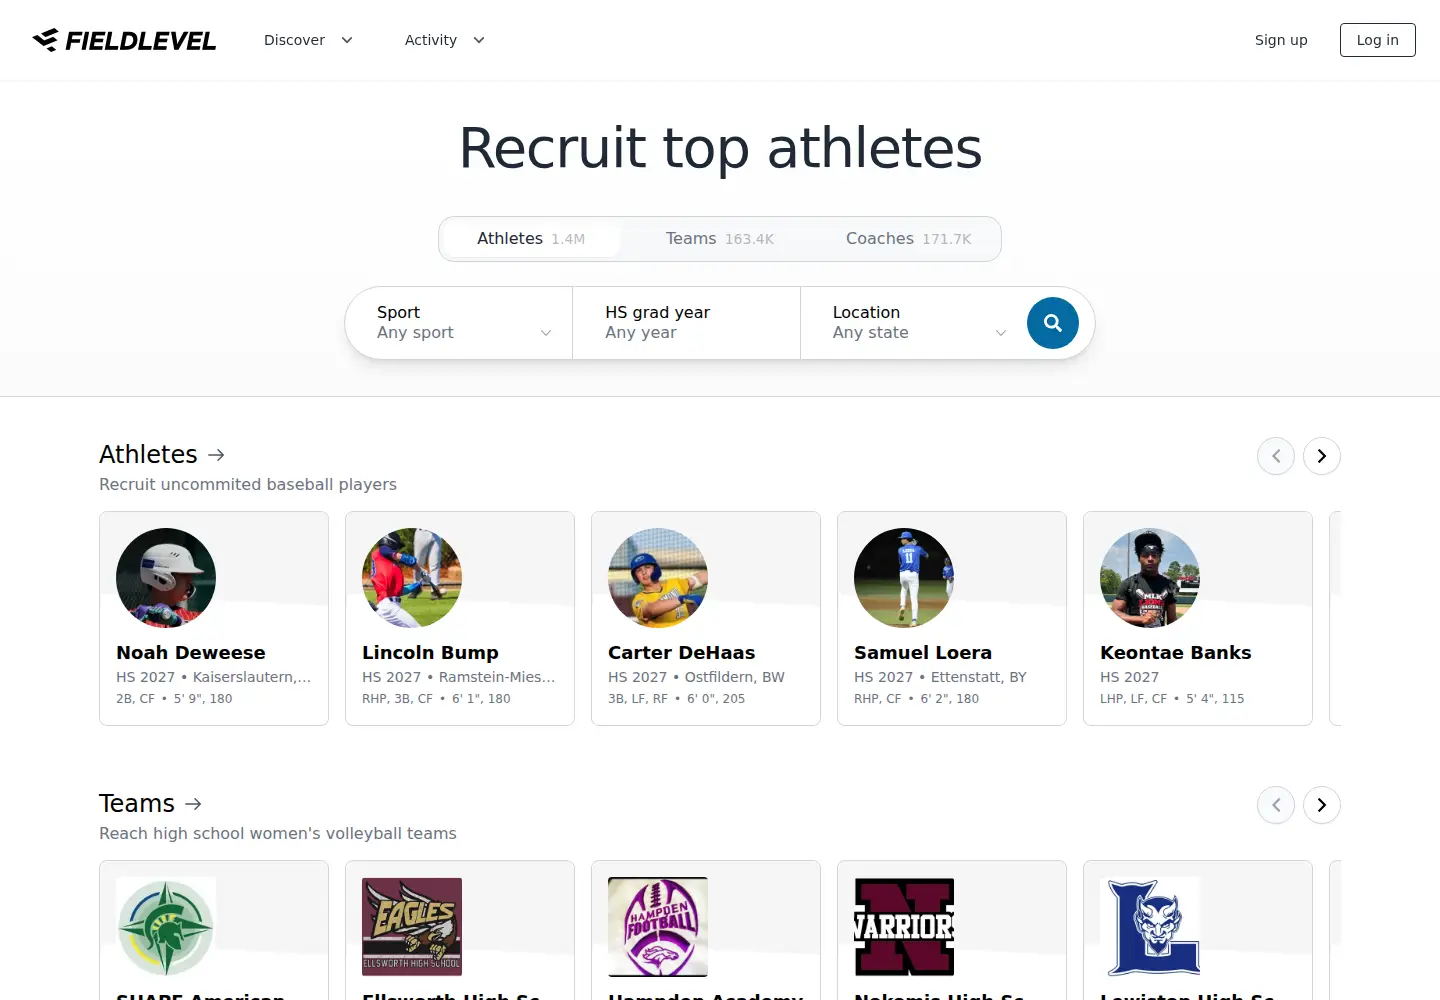Screen dimensions: 1440x1000
Task: Open the green spartan team logo
Action: (166, 927)
